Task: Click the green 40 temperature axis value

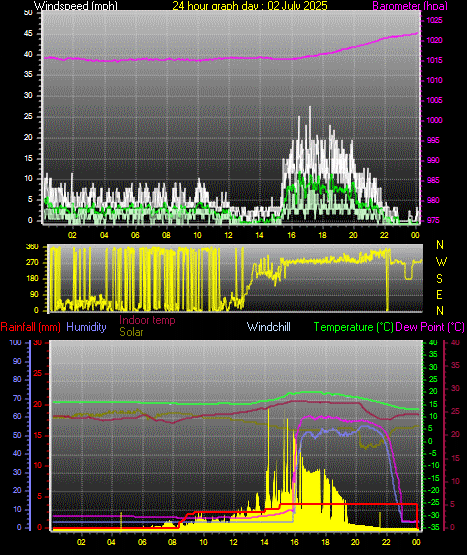Action: point(433,342)
